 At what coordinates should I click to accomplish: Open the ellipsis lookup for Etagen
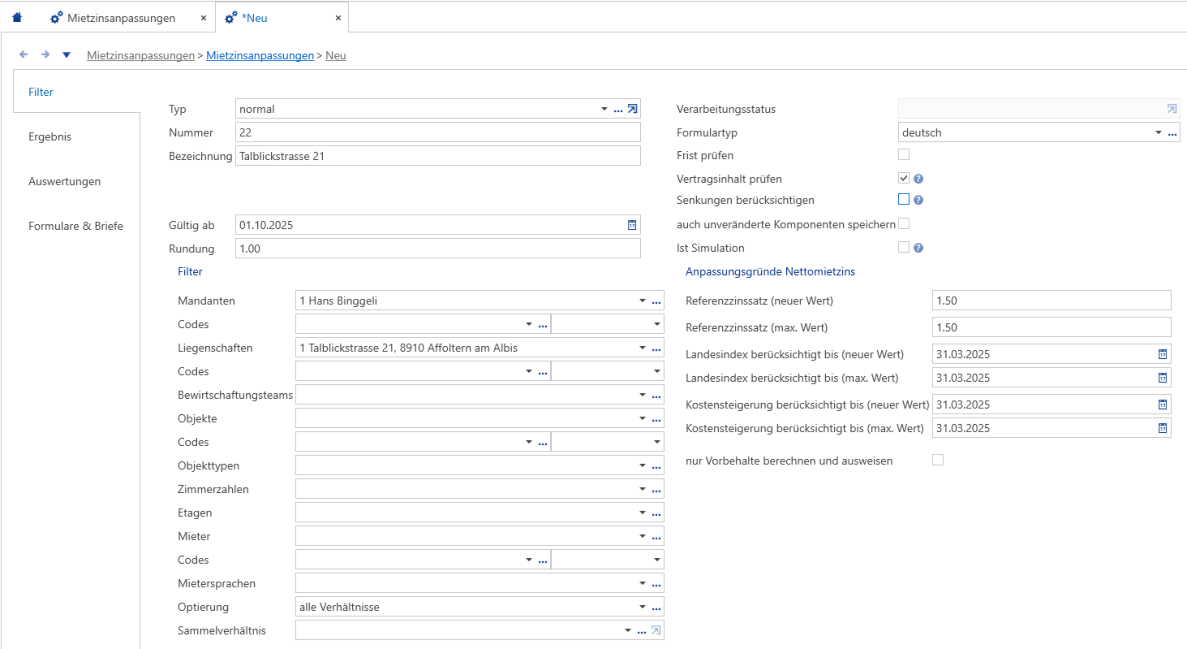(656, 513)
